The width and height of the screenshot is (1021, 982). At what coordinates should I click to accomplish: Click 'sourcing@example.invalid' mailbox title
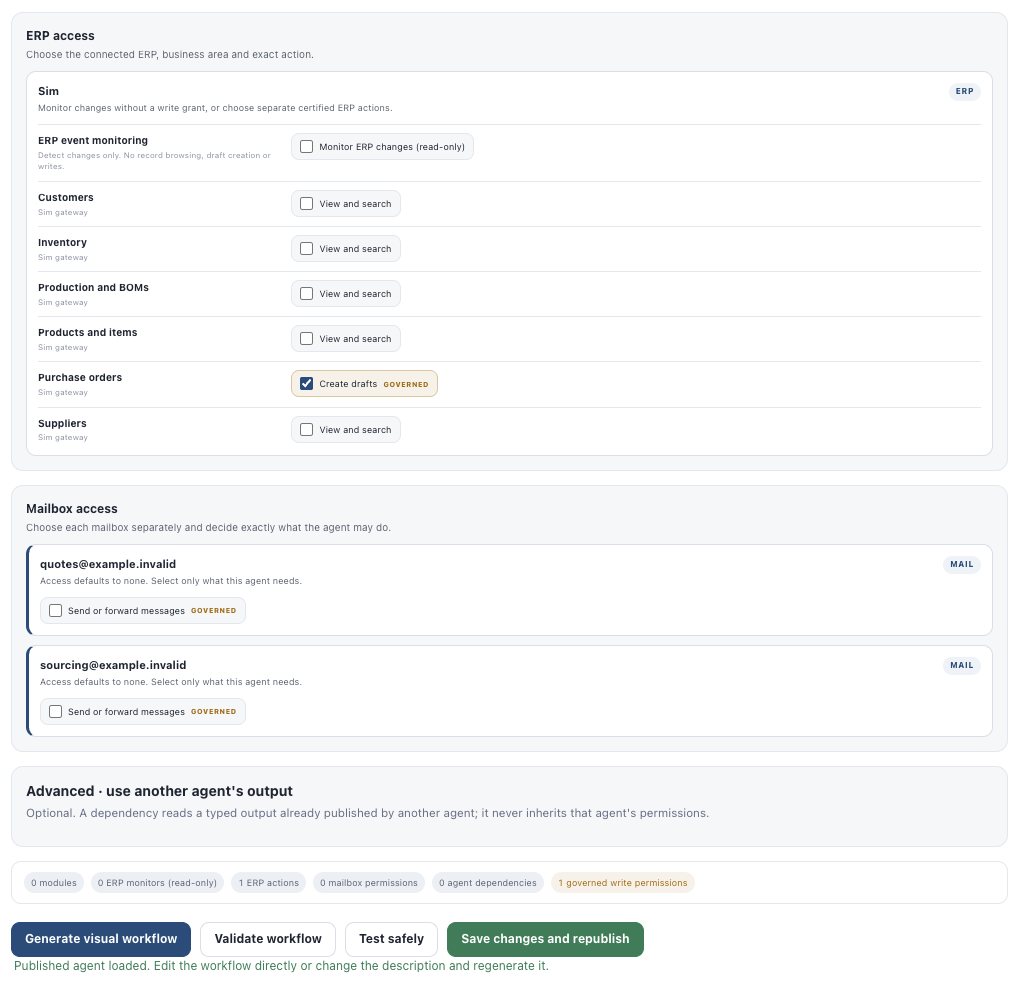click(x=113, y=665)
